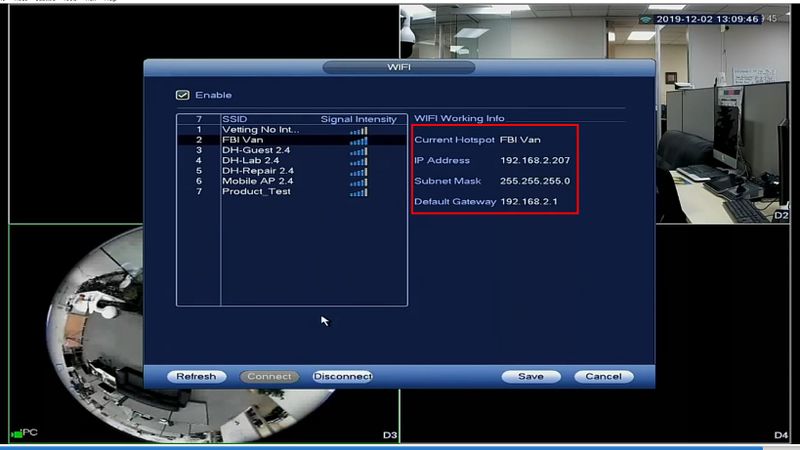Disconnect from the current hotspot
The width and height of the screenshot is (800, 450).
(x=342, y=377)
